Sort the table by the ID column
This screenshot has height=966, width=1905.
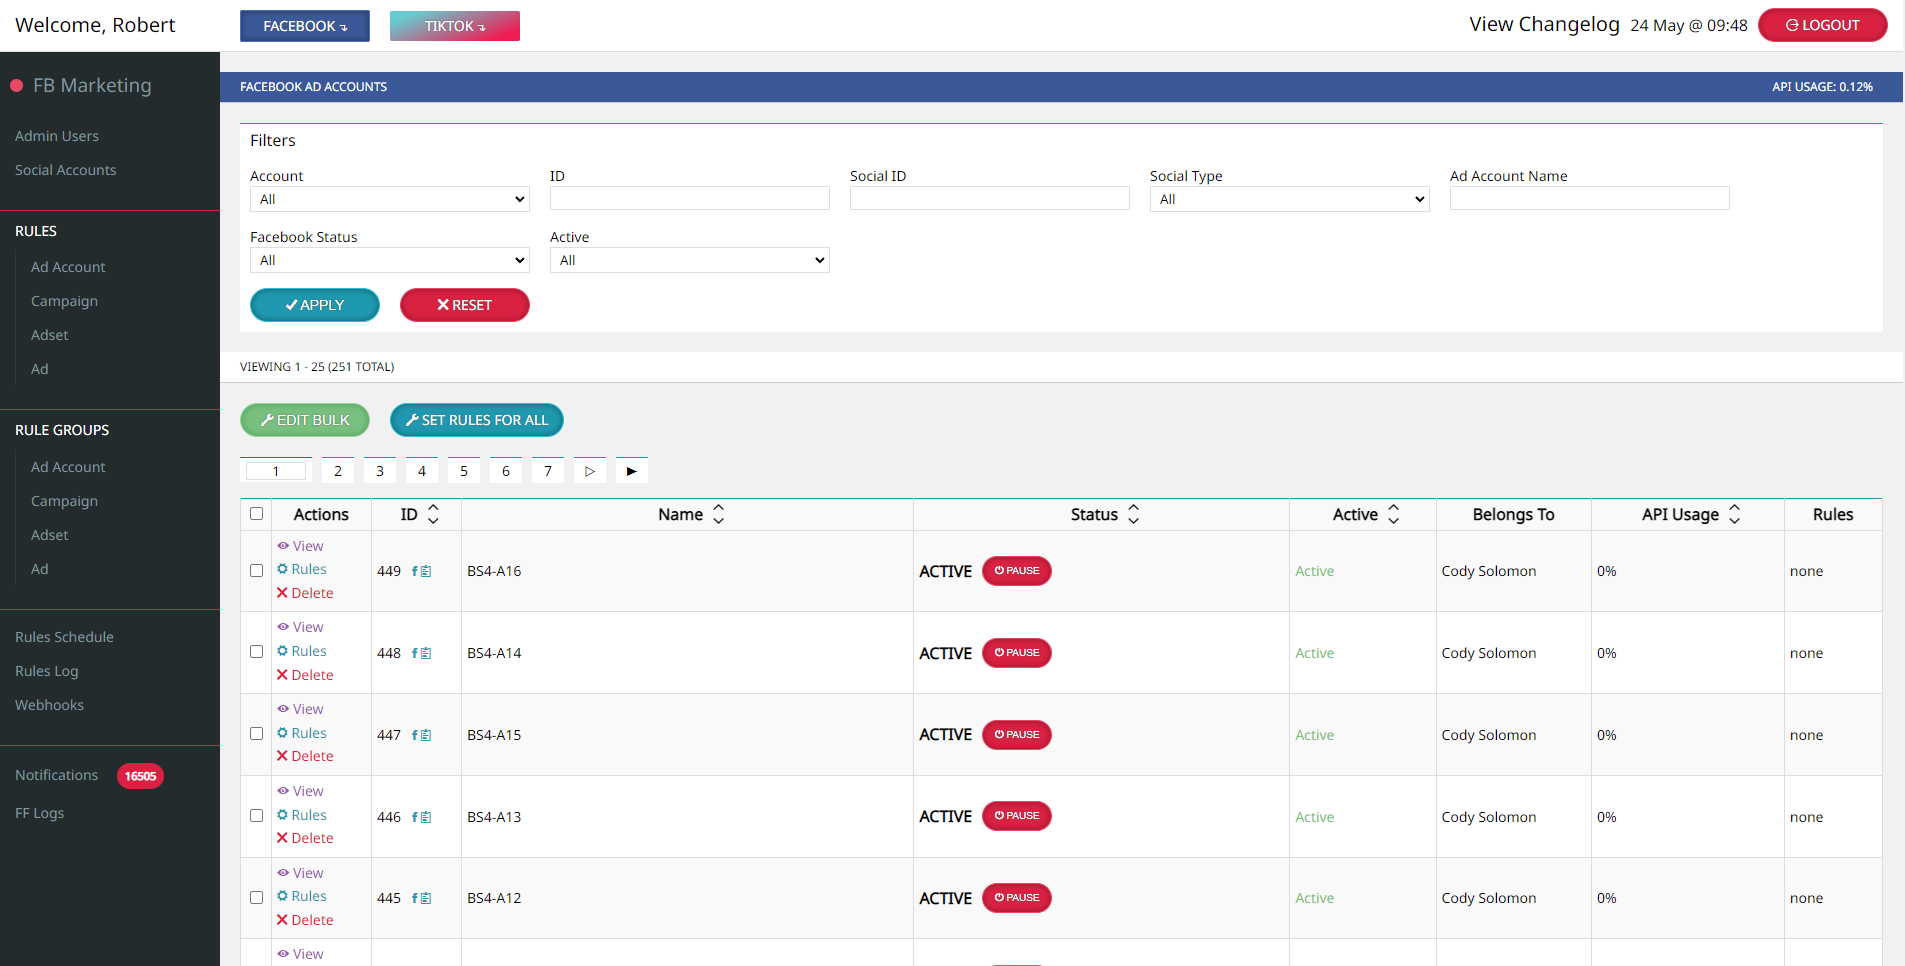point(433,514)
